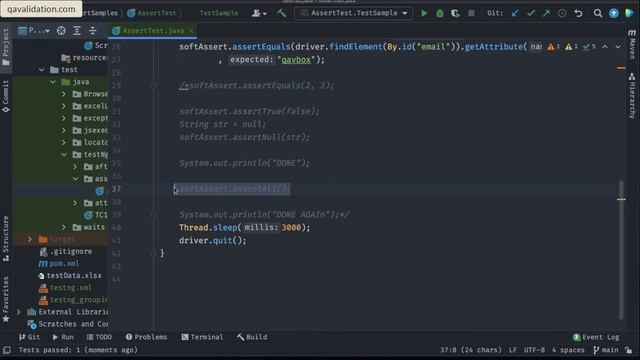This screenshot has width=640, height=360.
Task: Expand External Libraries node
Action: [x=19, y=312]
